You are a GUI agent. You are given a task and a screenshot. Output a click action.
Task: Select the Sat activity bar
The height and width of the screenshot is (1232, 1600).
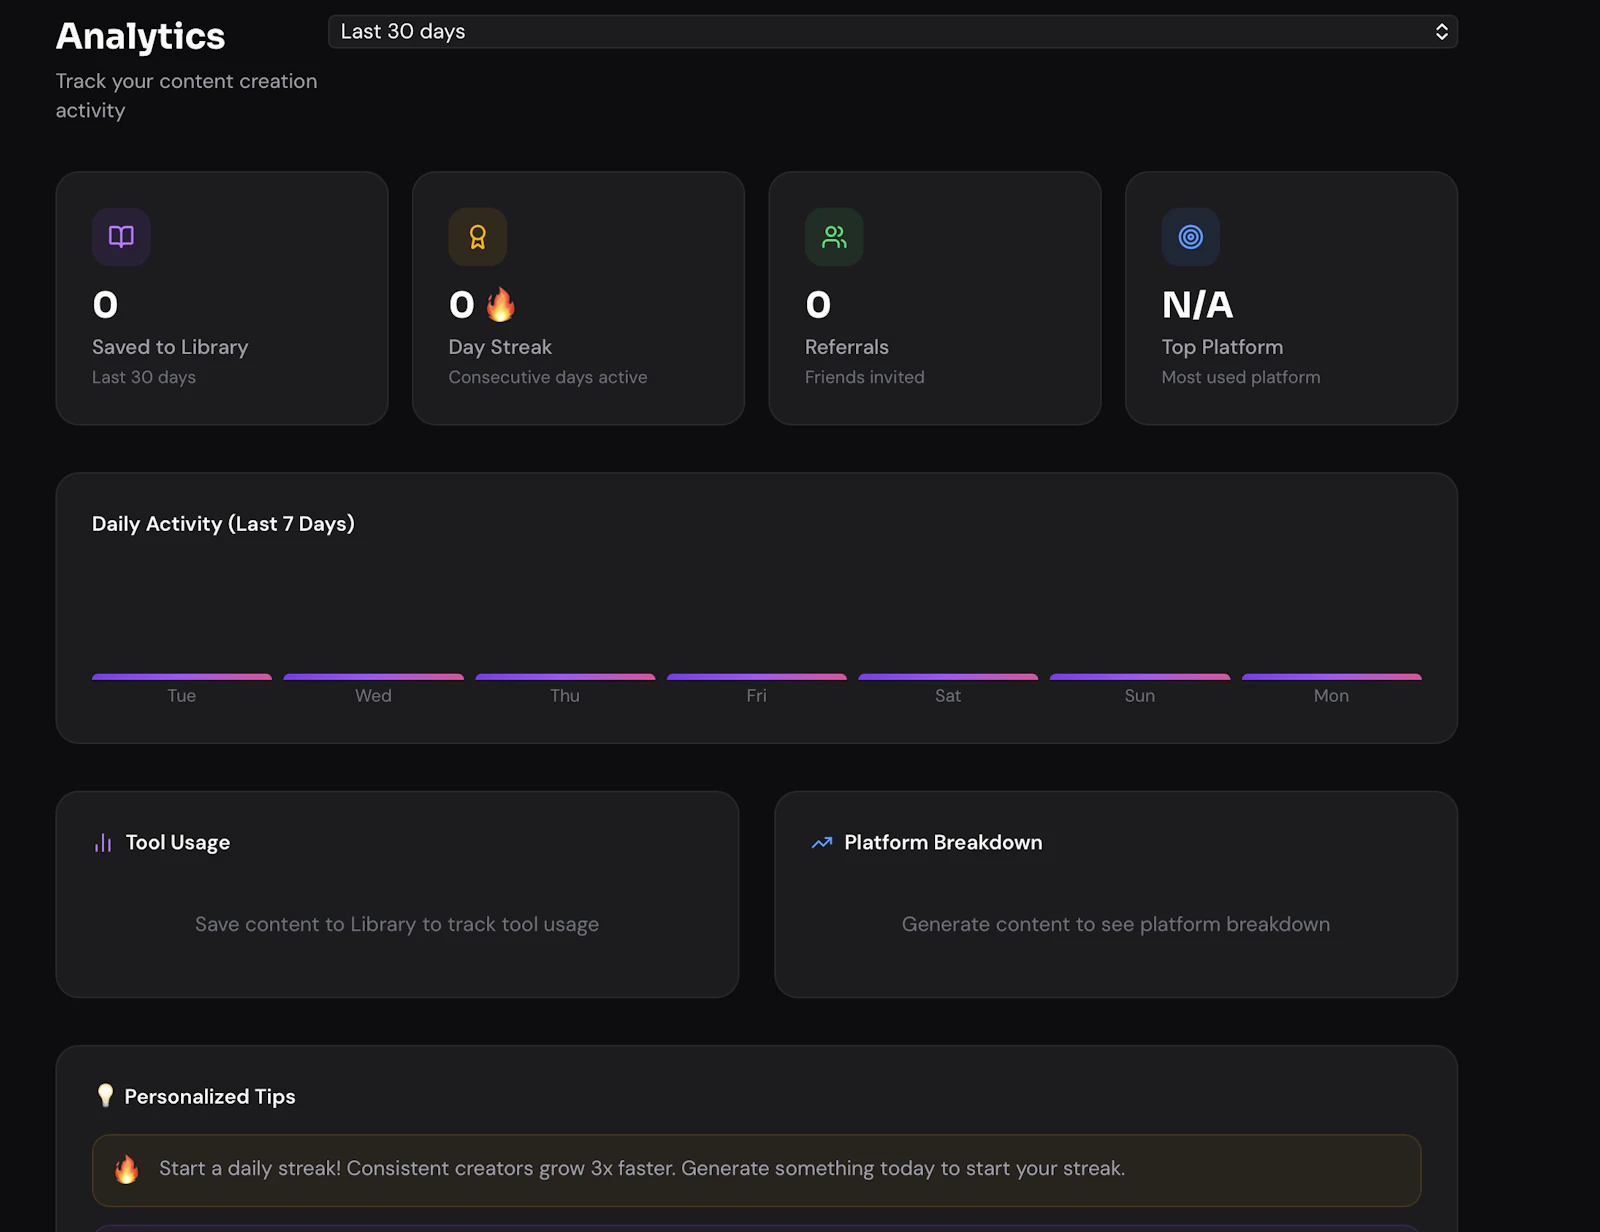click(948, 677)
